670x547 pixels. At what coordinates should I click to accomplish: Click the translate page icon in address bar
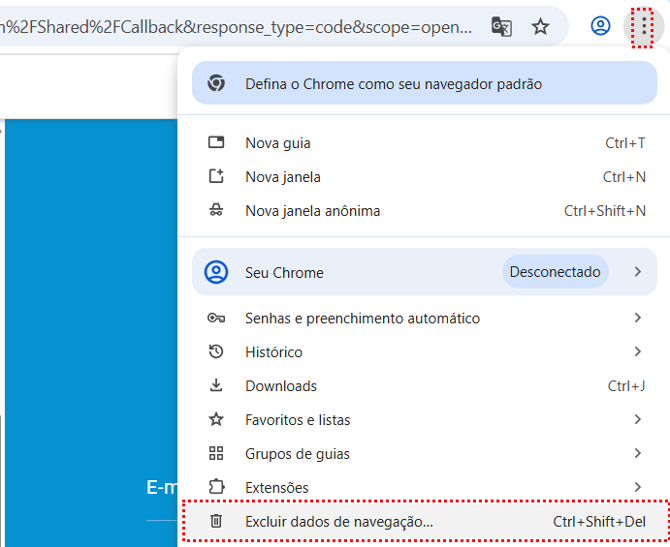pyautogui.click(x=502, y=27)
